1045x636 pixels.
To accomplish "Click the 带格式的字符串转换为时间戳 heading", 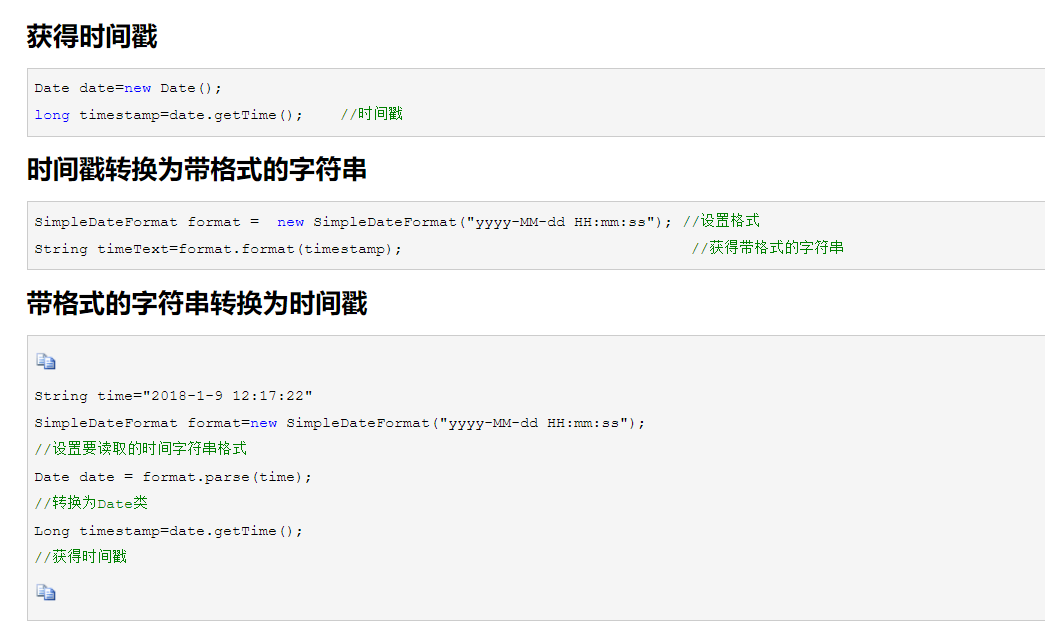I will coord(197,303).
